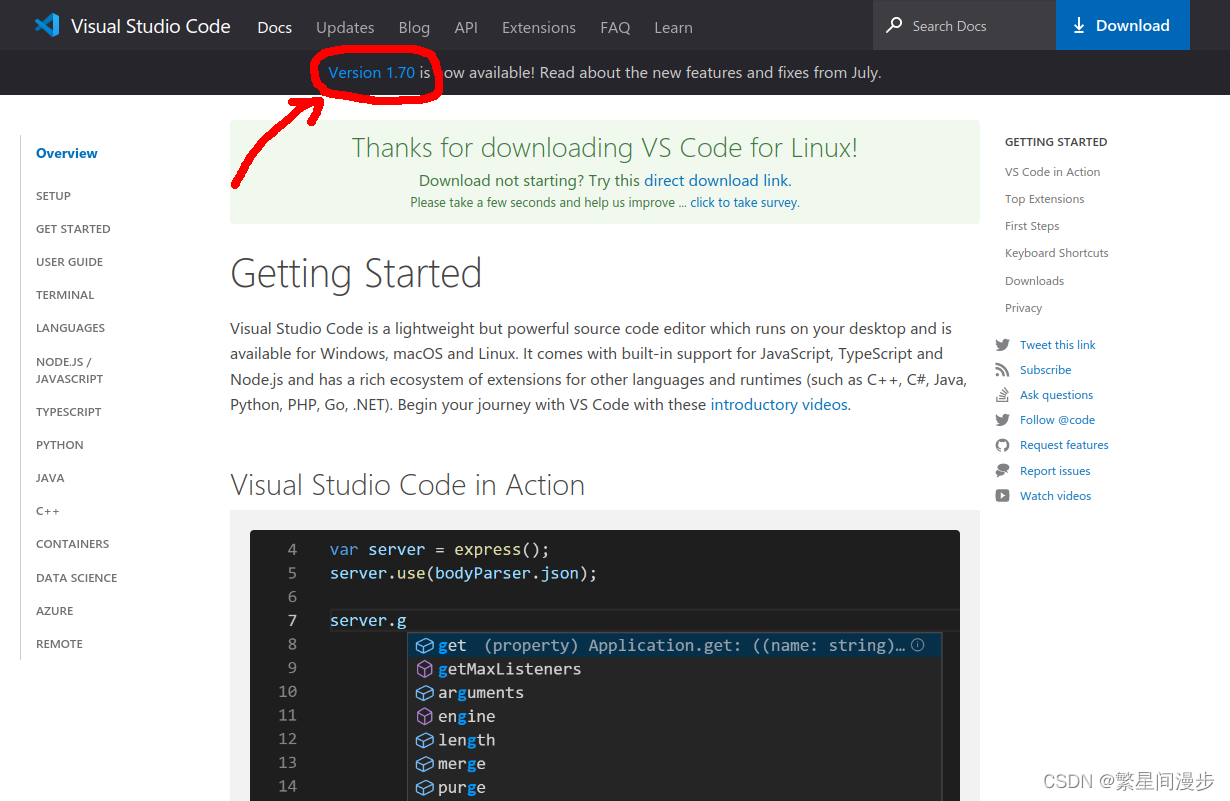
Task: Click the cube icon beside purge
Action: pyautogui.click(x=424, y=788)
